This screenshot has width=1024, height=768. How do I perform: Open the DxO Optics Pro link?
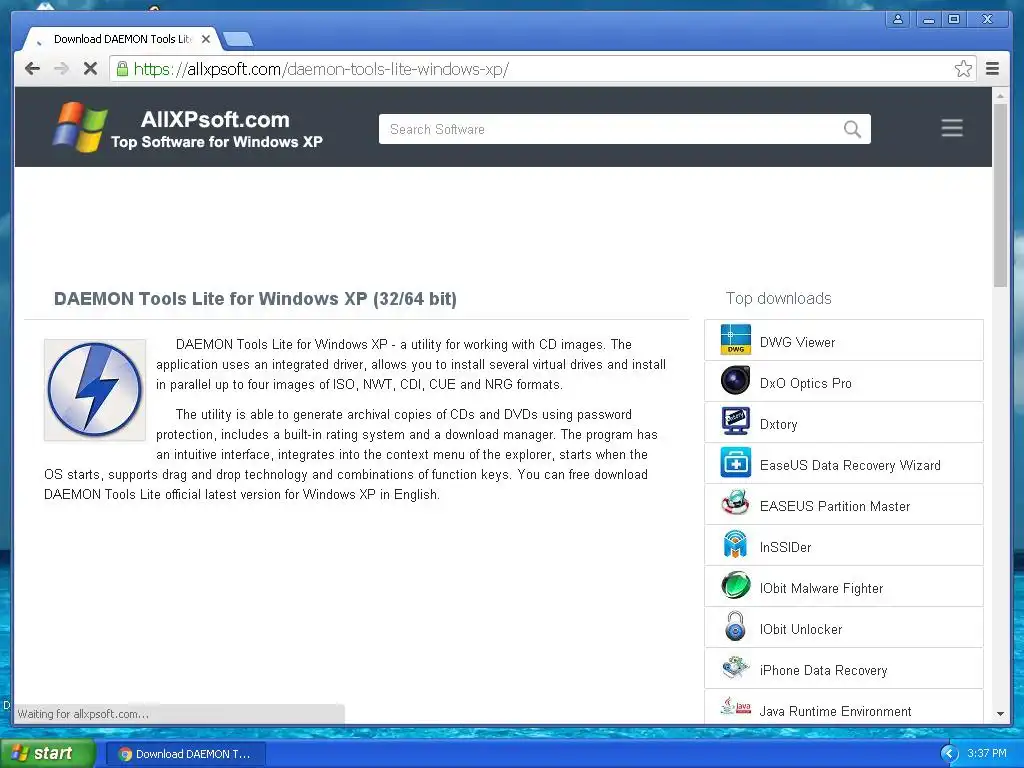[x=805, y=383]
